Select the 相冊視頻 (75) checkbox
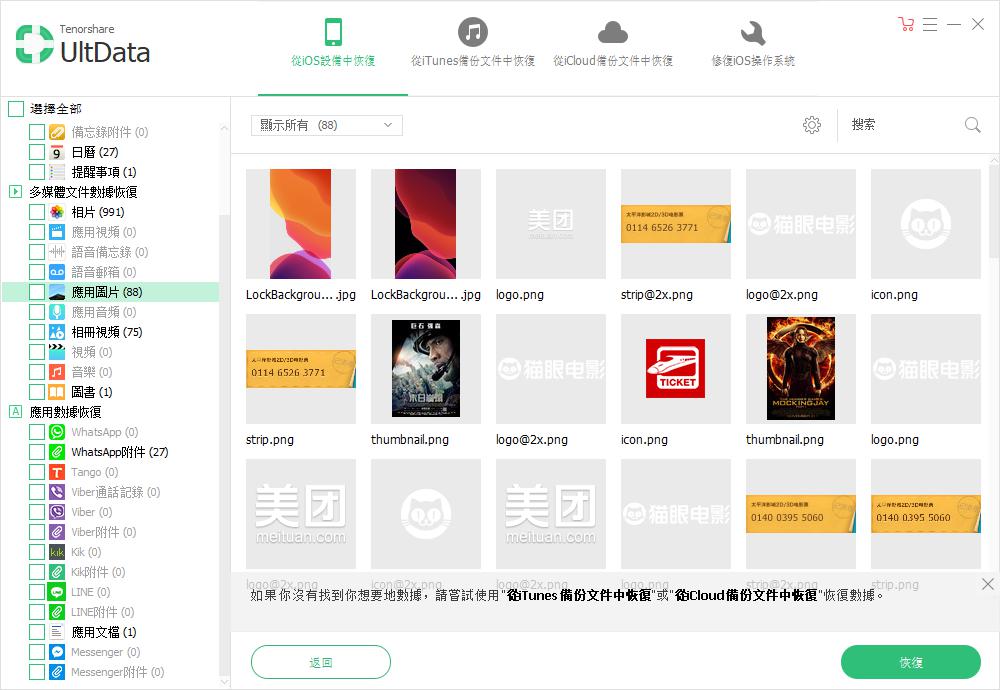 (x=37, y=332)
